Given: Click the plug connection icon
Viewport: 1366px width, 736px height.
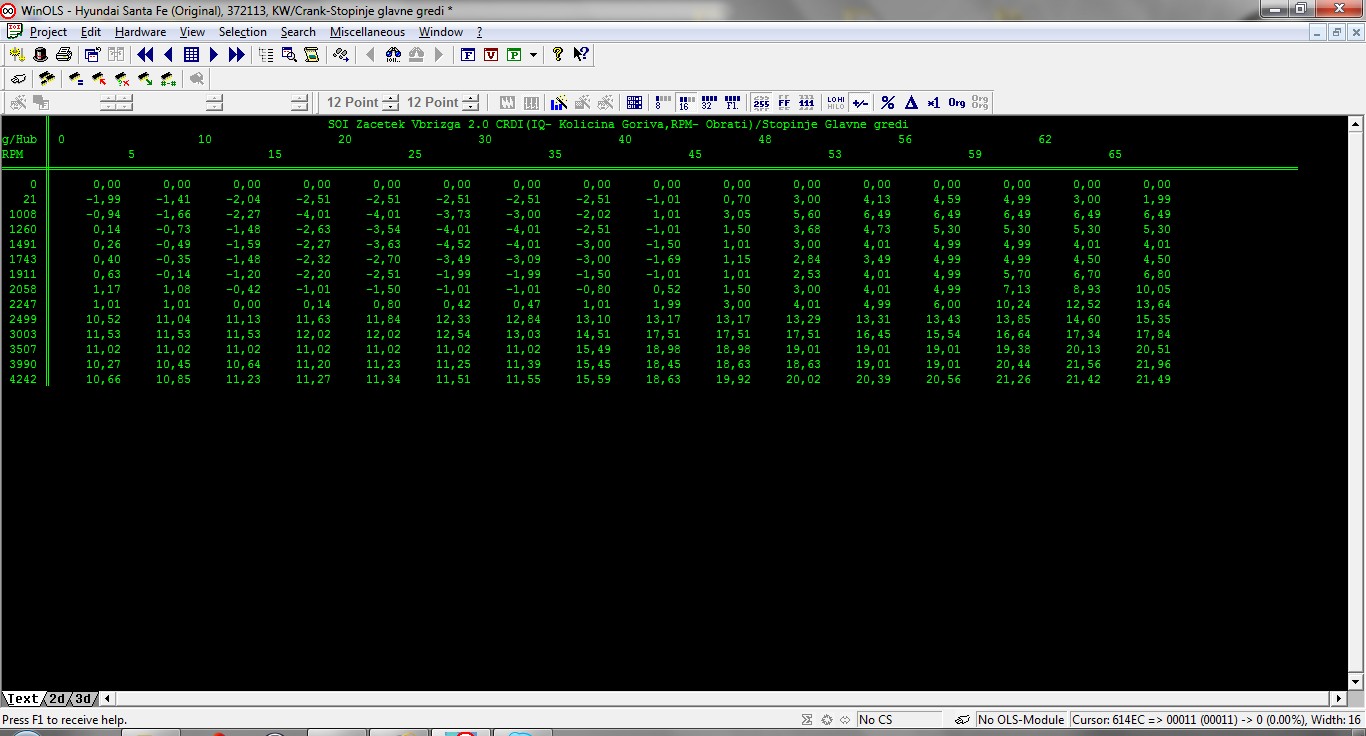Looking at the screenshot, I should pos(341,55).
